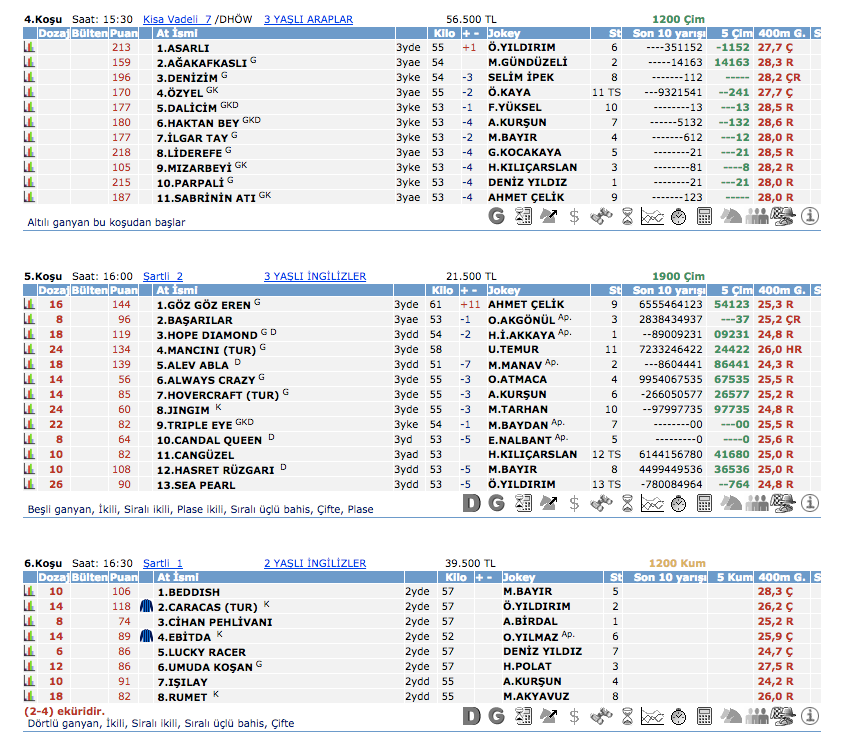The image size is (849, 742).
Task: Click the stopwatch icon under race 6
Action: [x=679, y=717]
